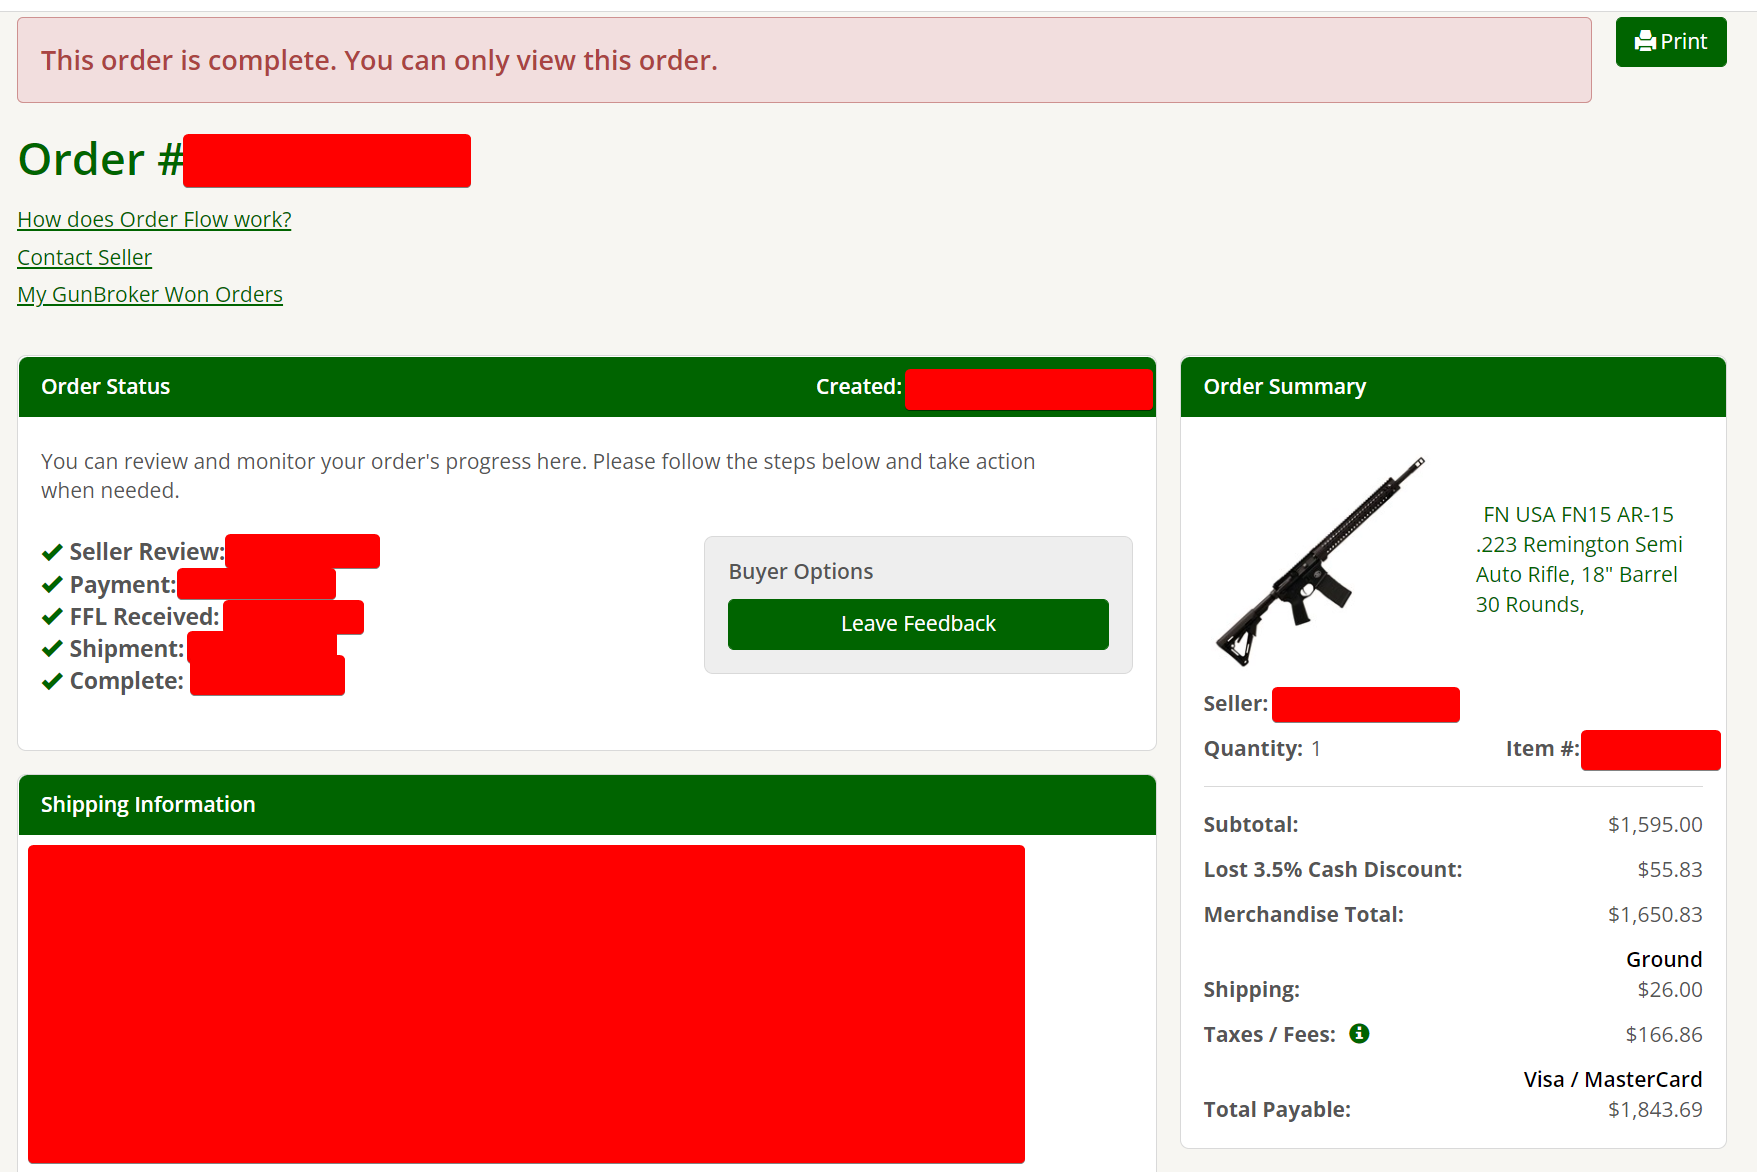
Task: Click the Shipment checkmark icon
Action: coord(52,649)
